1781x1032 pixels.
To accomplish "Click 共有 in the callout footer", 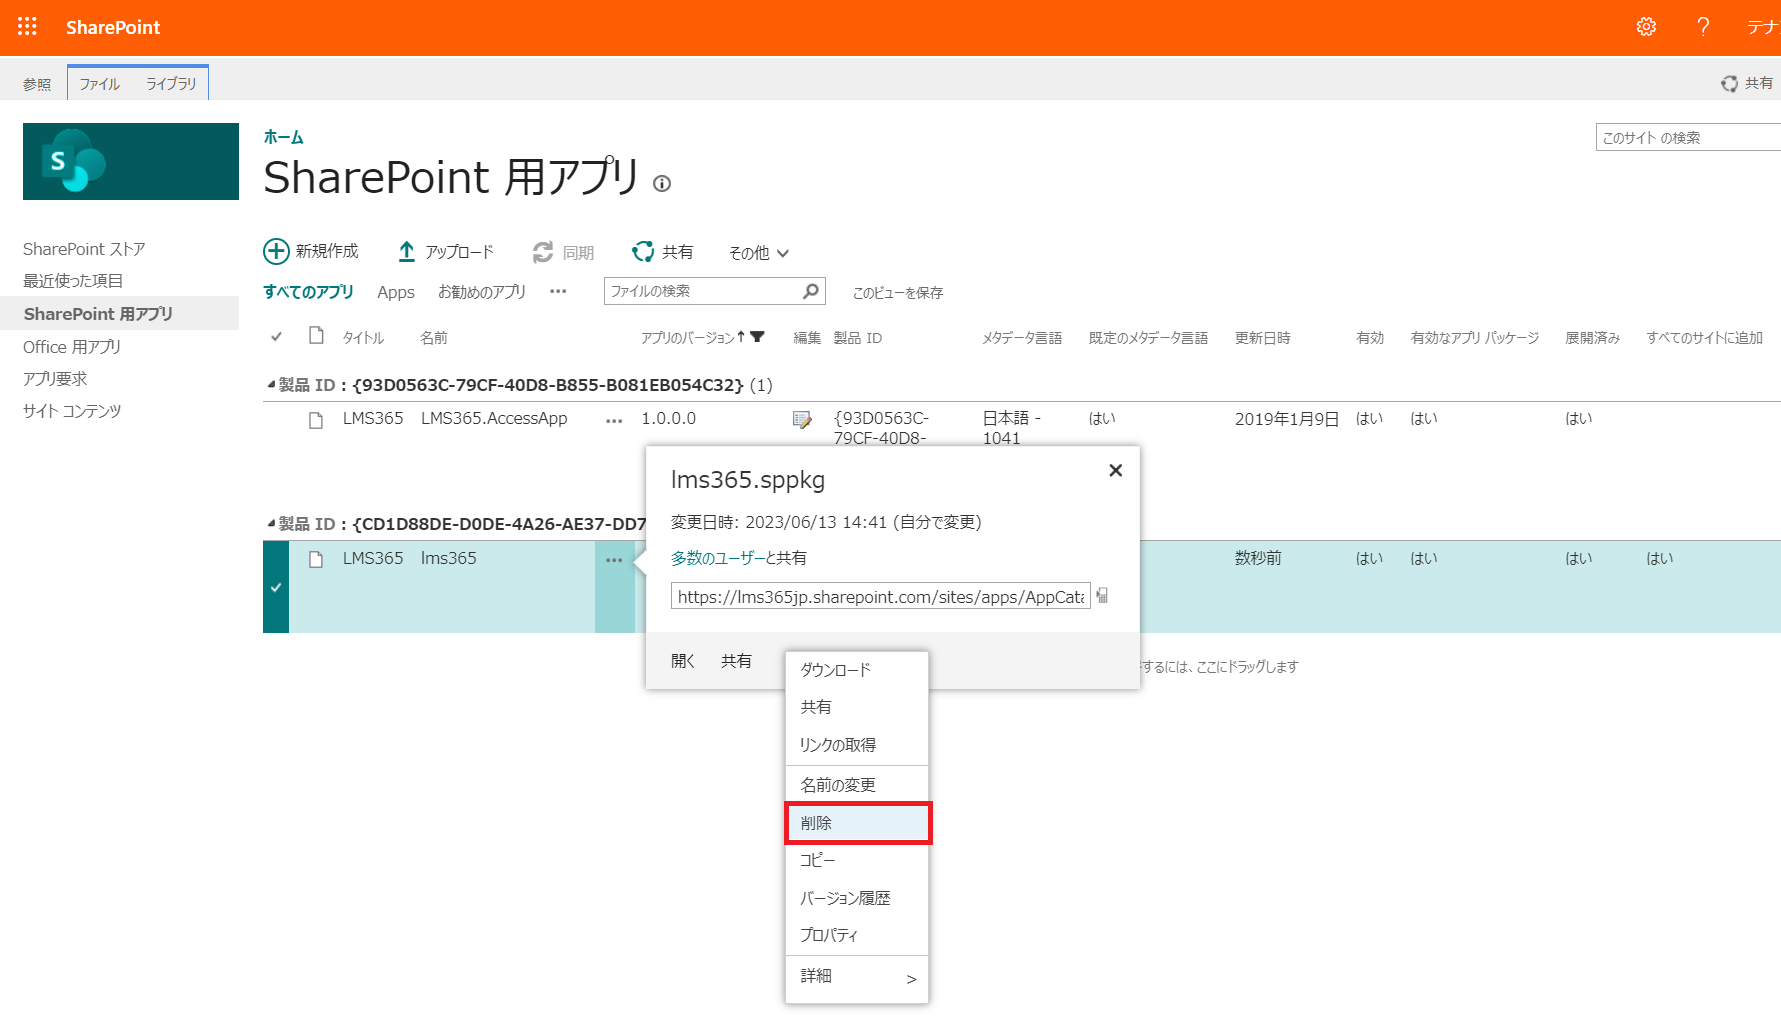I will pos(736,661).
